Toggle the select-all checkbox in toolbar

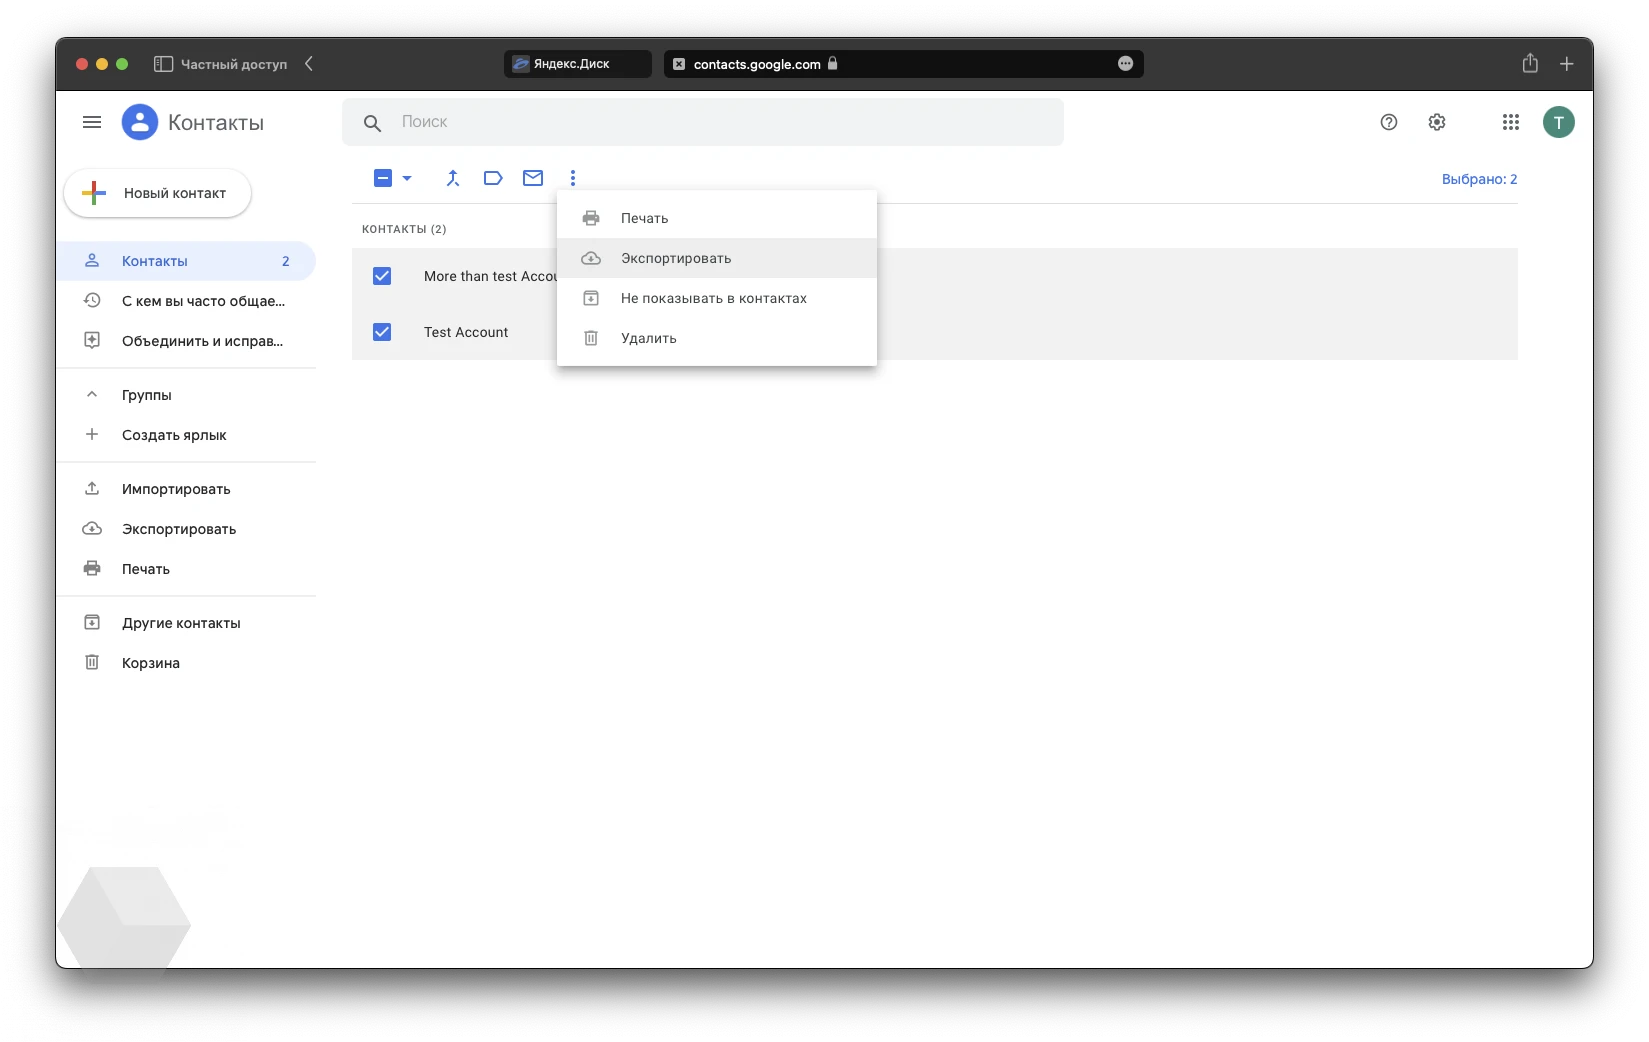point(383,179)
